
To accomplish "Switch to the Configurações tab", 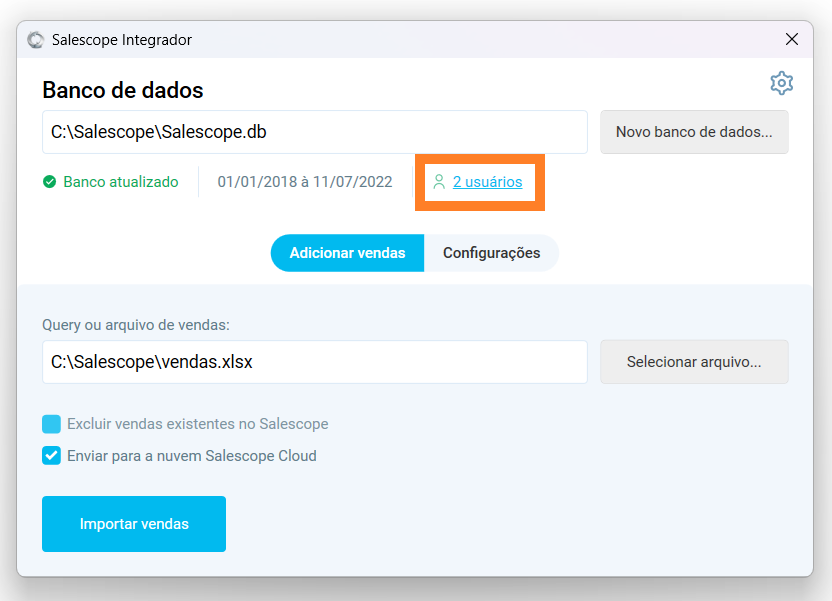I will click(x=491, y=253).
